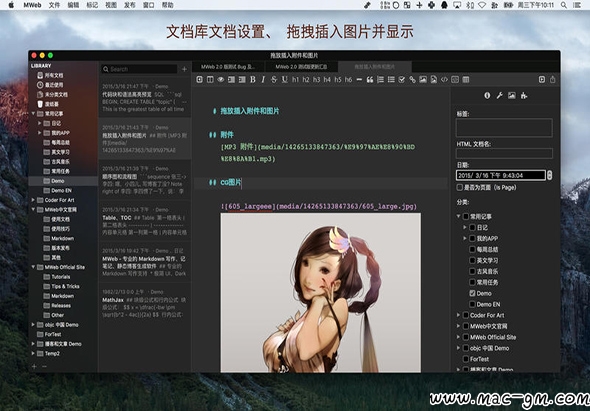Collapse the 常用记事 folder in the library sidebar

click(x=33, y=113)
